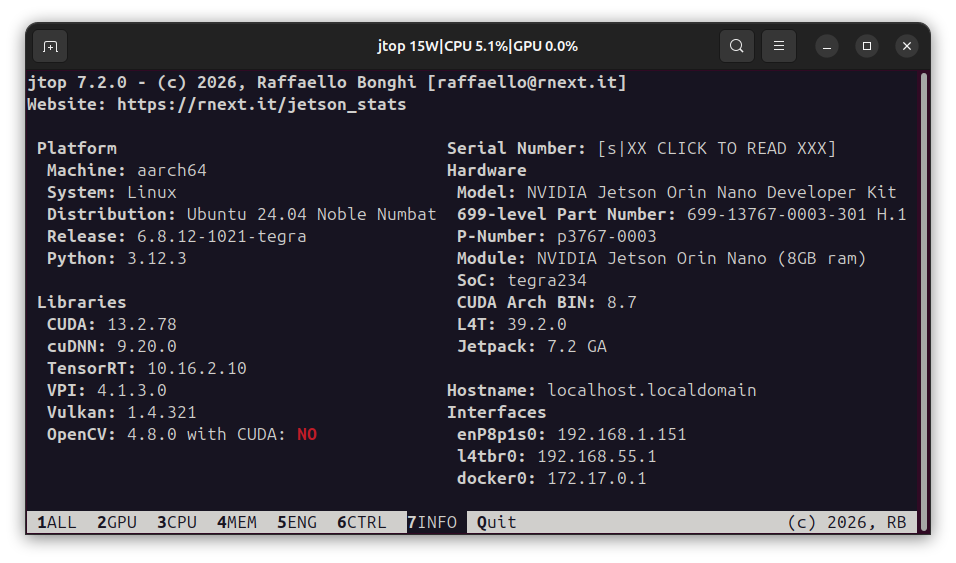The width and height of the screenshot is (956, 563).
Task: Click the VPI version 4.1.3.0
Action: coord(132,391)
